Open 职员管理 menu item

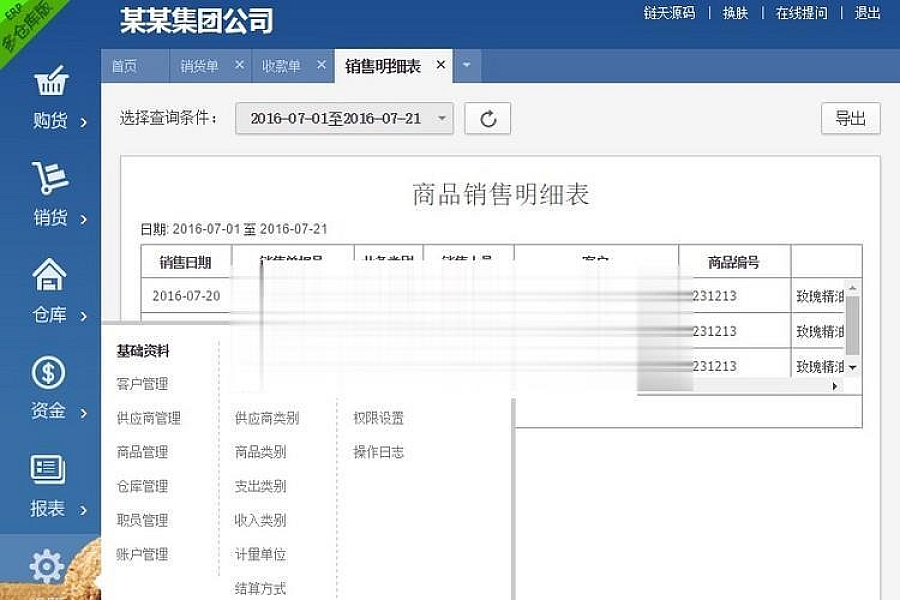[x=142, y=520]
